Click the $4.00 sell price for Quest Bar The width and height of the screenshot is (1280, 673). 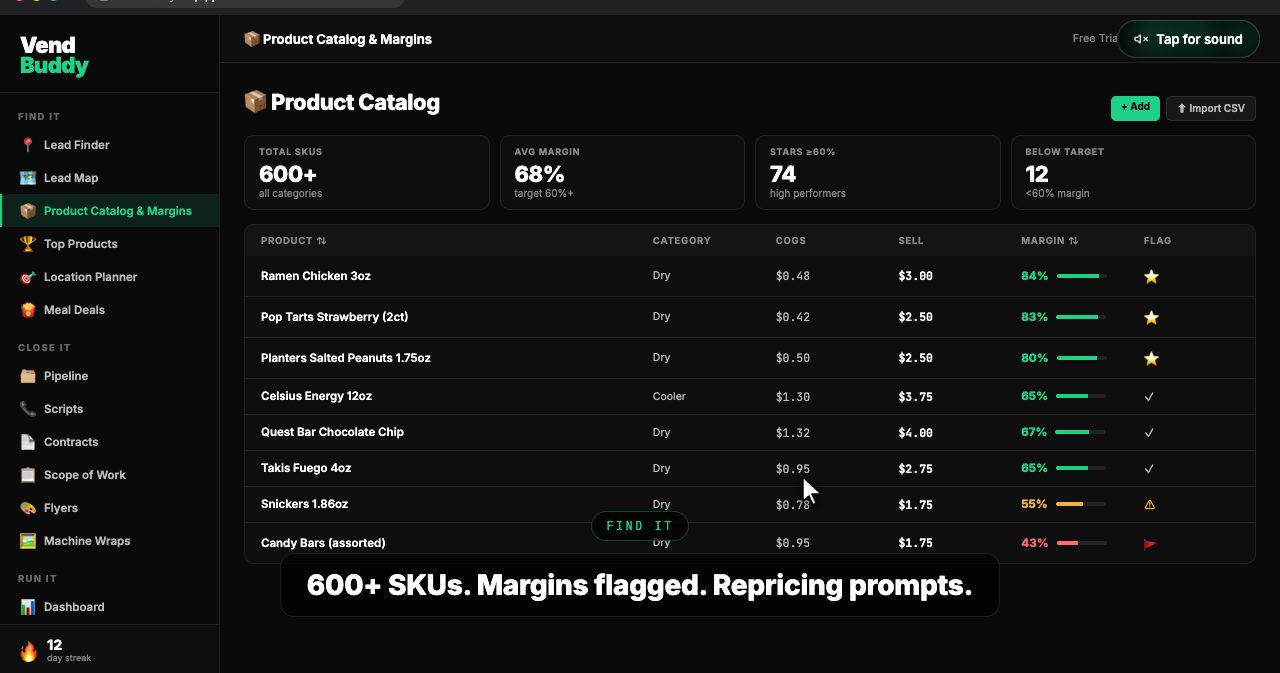[x=915, y=433]
